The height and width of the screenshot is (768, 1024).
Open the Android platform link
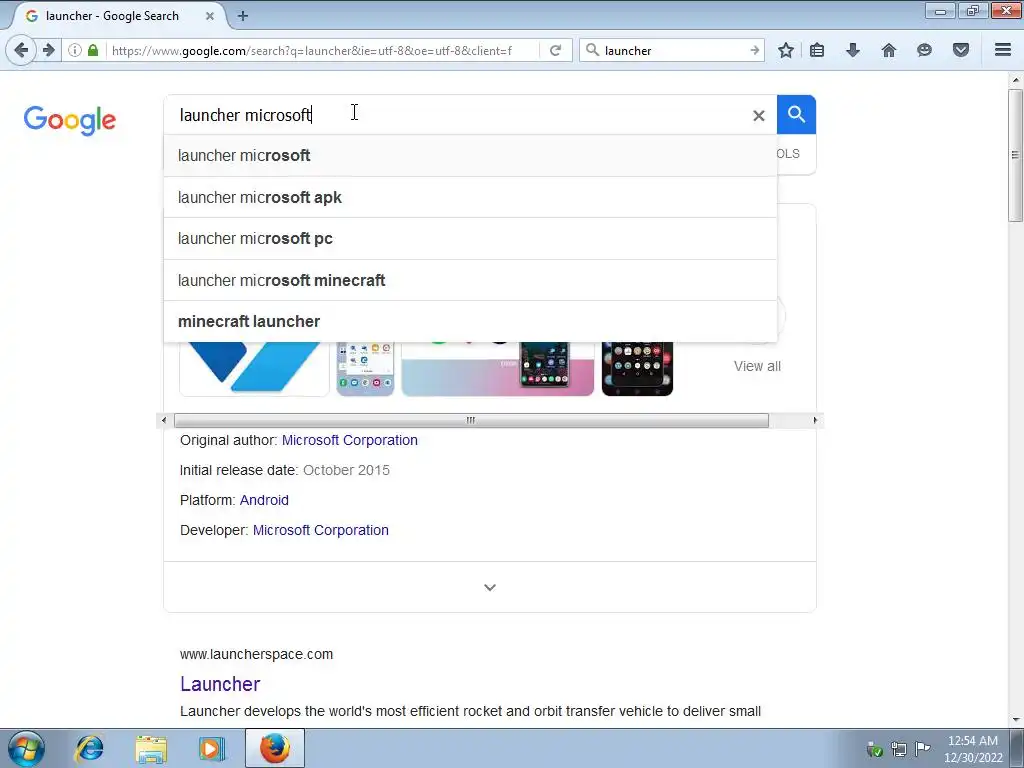click(x=264, y=500)
